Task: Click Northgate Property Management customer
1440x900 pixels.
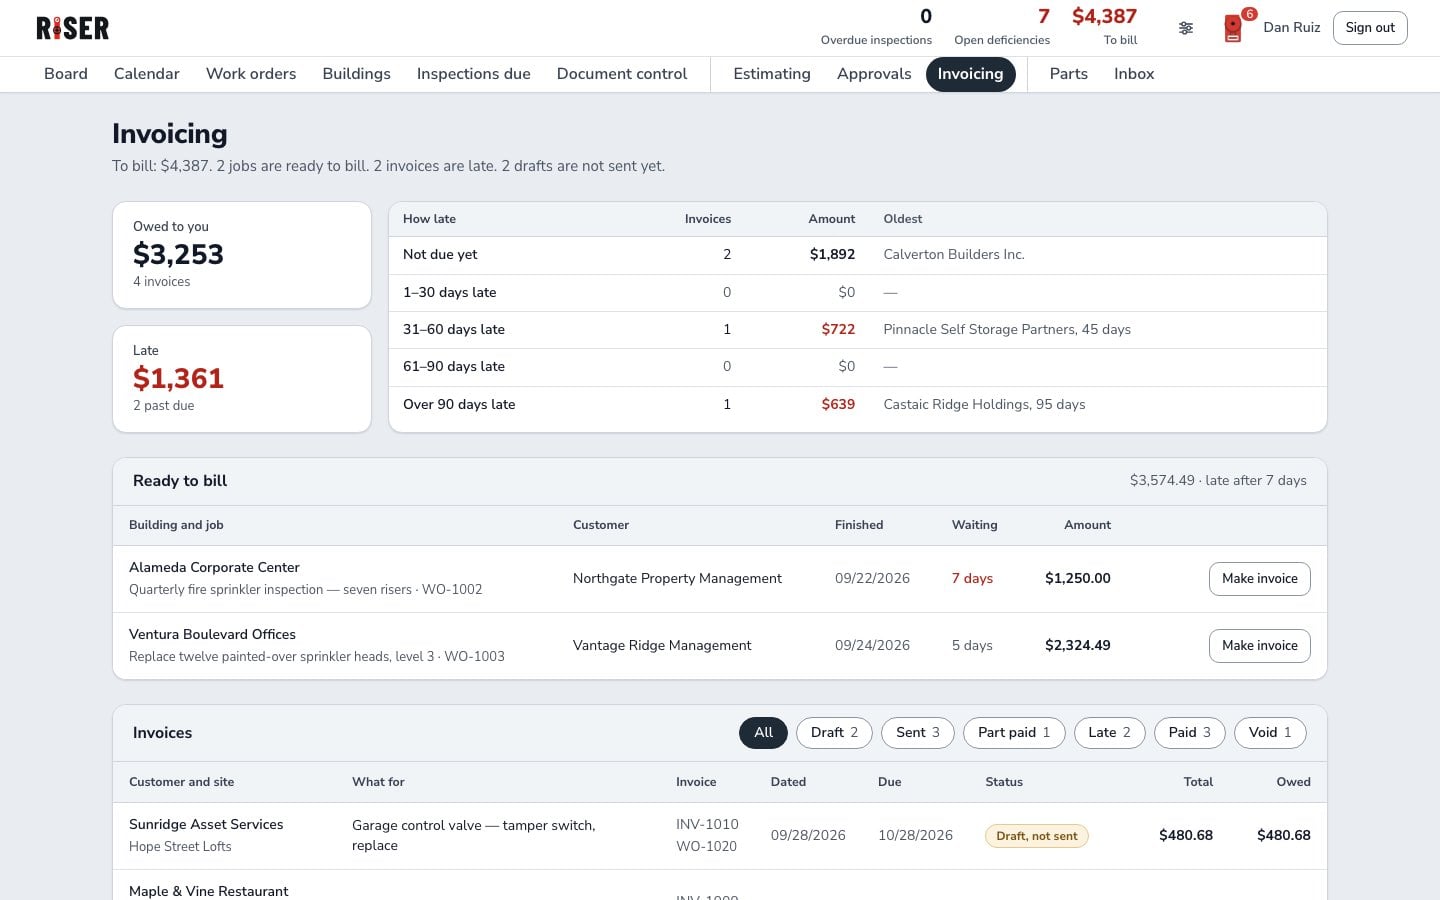Action: coord(677,579)
